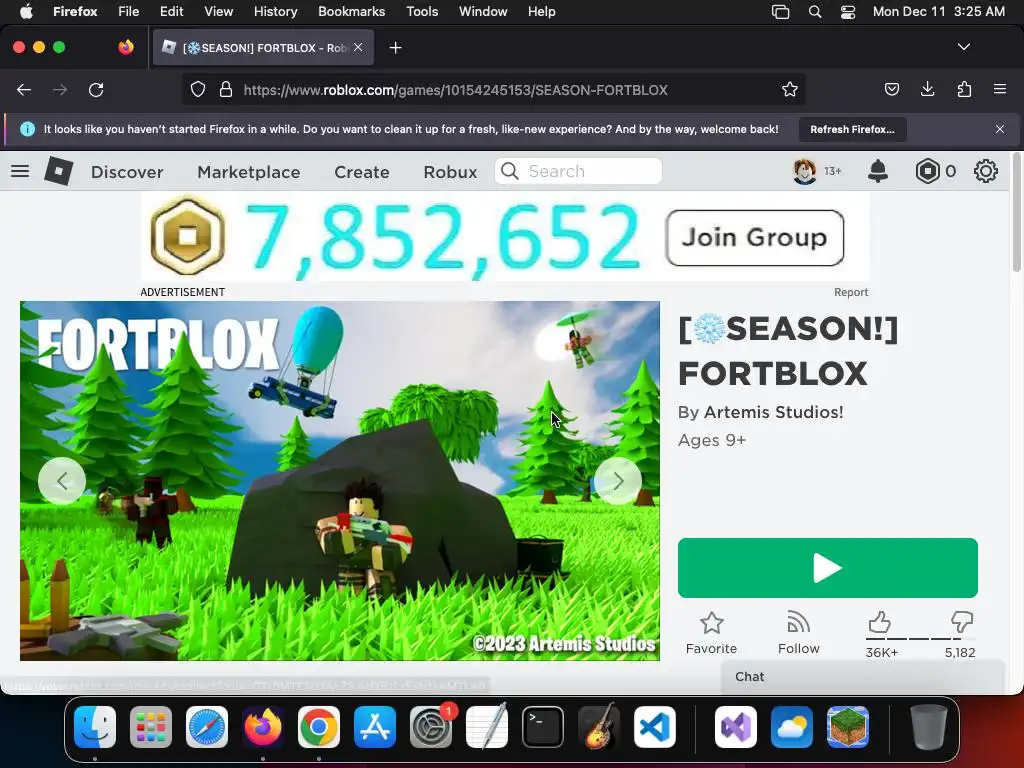The height and width of the screenshot is (768, 1024).
Task: Launch Google Chrome from the Dock
Action: (x=319, y=727)
